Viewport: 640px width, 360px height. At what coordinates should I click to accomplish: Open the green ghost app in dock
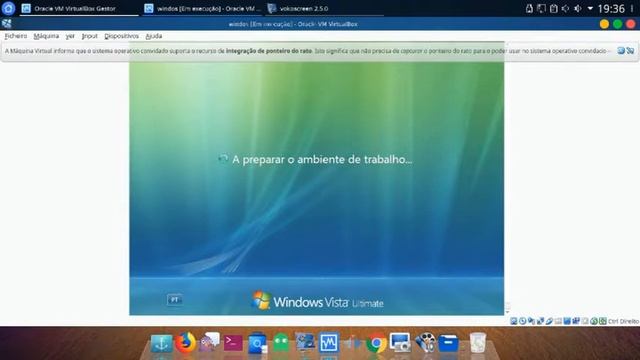pos(281,343)
